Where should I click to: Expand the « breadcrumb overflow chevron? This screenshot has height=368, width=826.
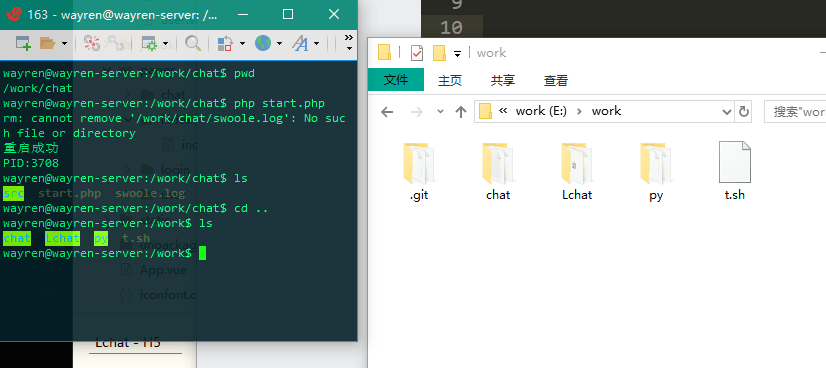[x=503, y=111]
